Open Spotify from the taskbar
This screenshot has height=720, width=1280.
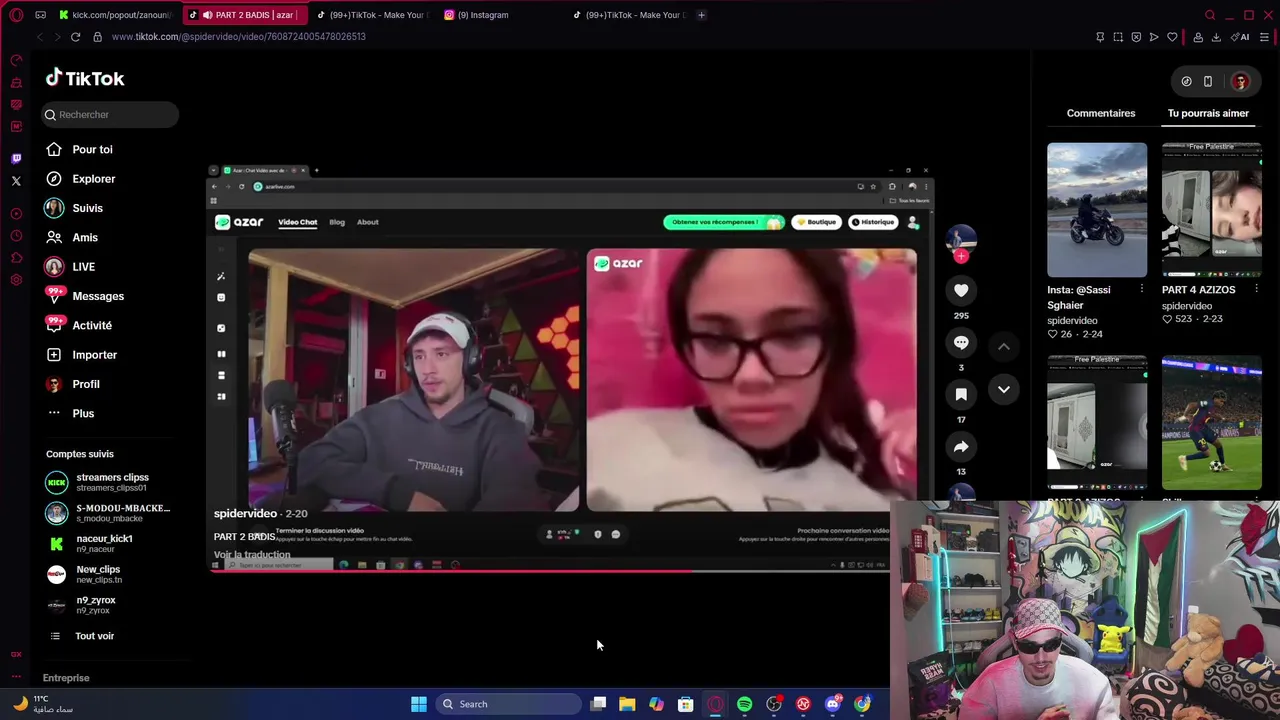(744, 704)
